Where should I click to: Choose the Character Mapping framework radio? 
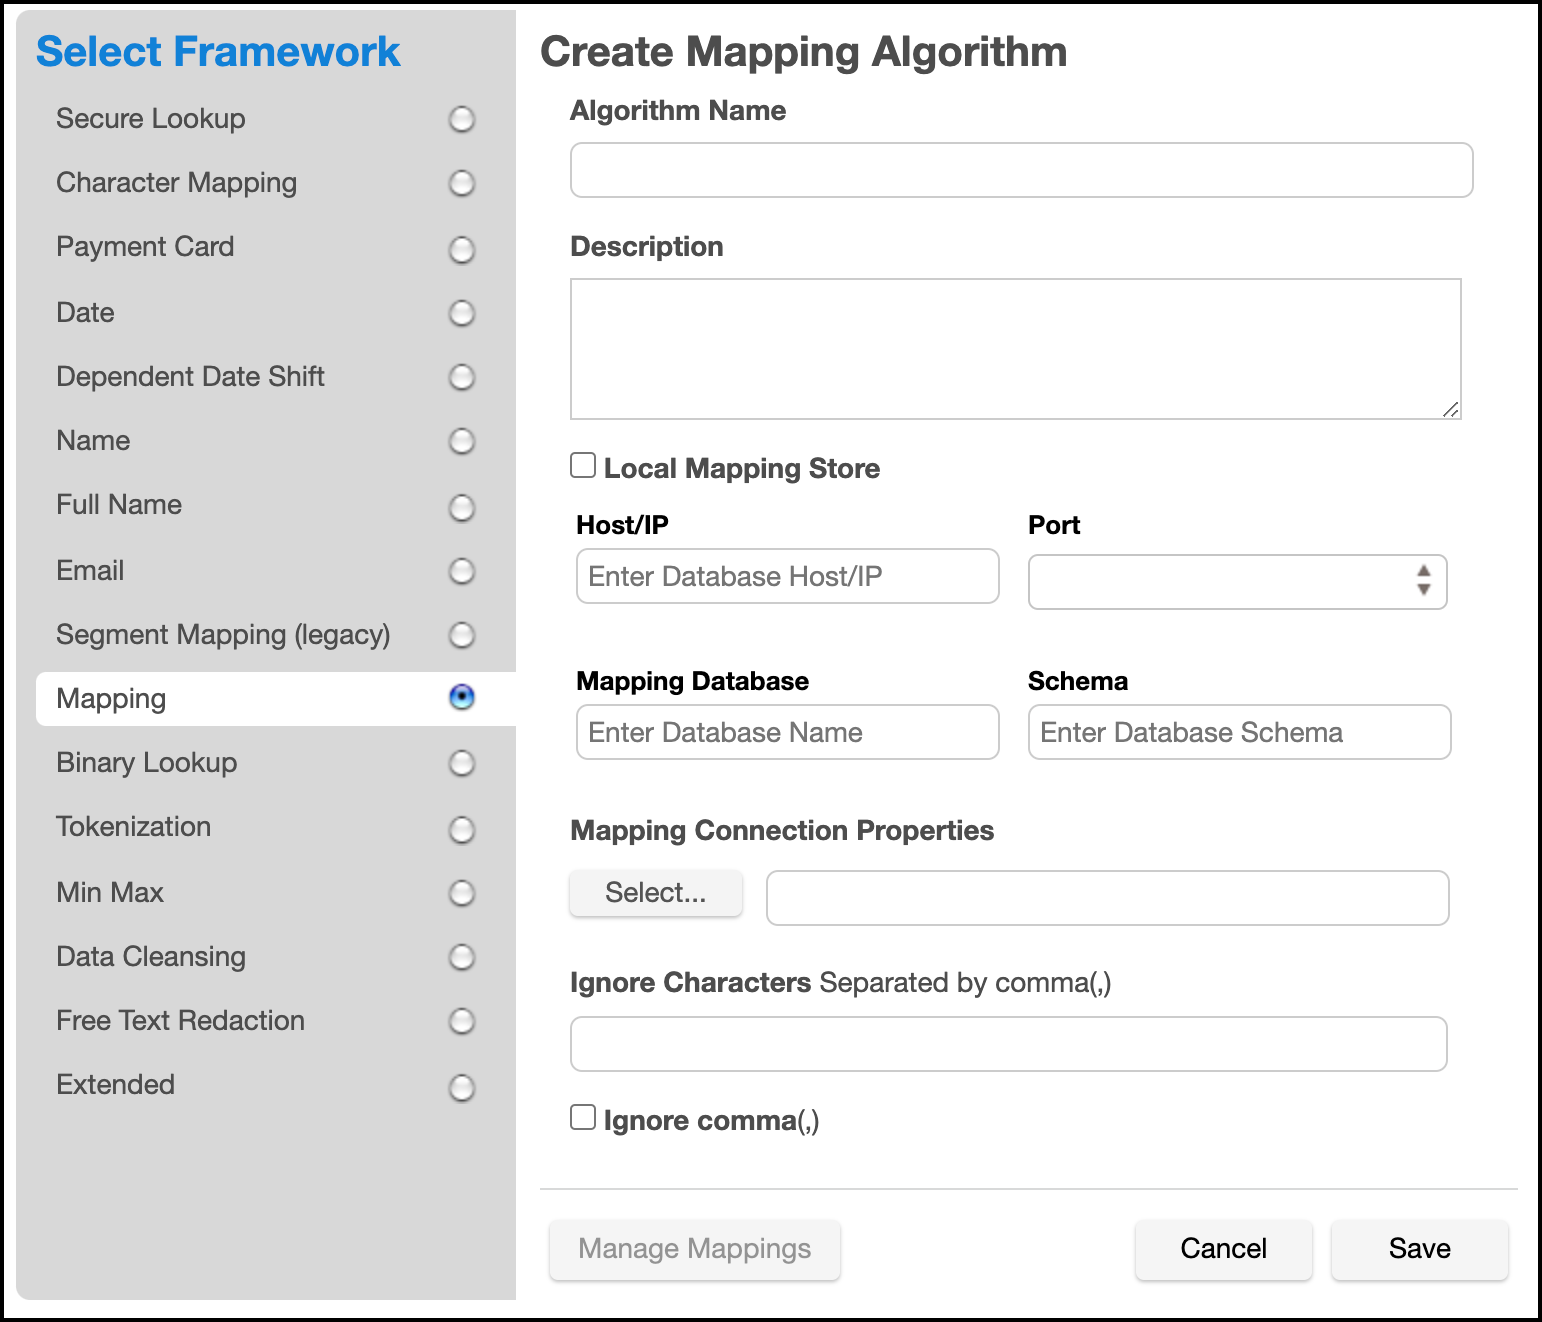pos(461,184)
